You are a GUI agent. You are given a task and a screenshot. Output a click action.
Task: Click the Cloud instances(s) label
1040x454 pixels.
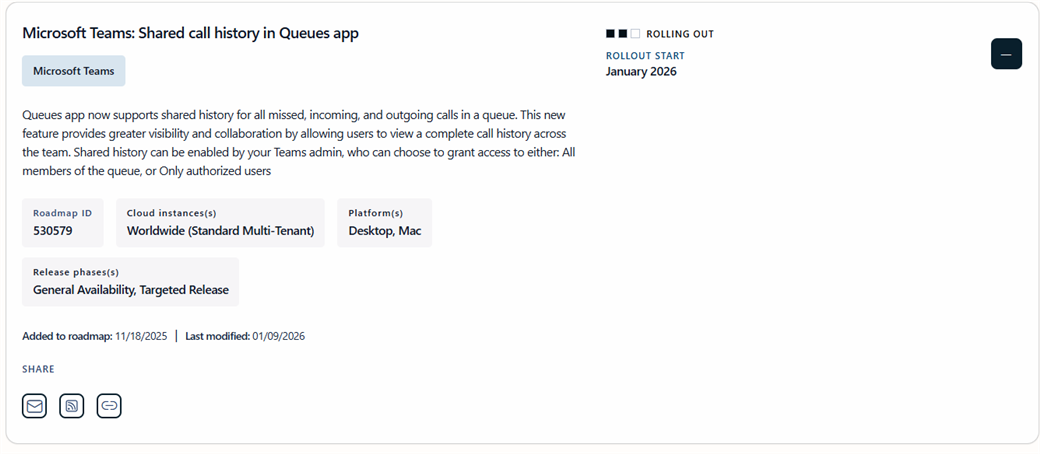(171, 213)
